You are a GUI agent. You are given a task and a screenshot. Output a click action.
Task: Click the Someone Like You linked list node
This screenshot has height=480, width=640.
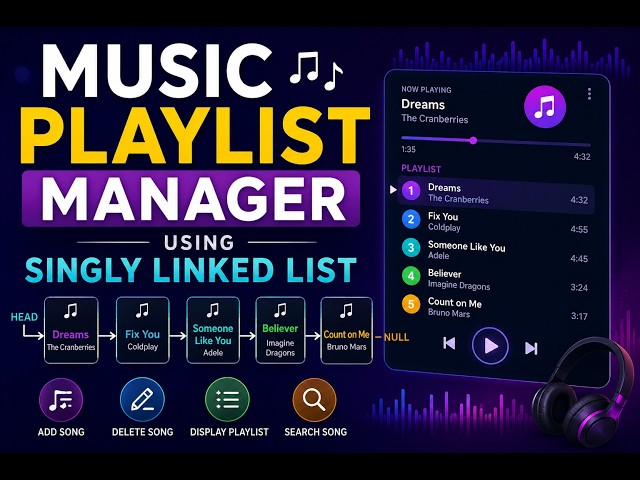[213, 330]
